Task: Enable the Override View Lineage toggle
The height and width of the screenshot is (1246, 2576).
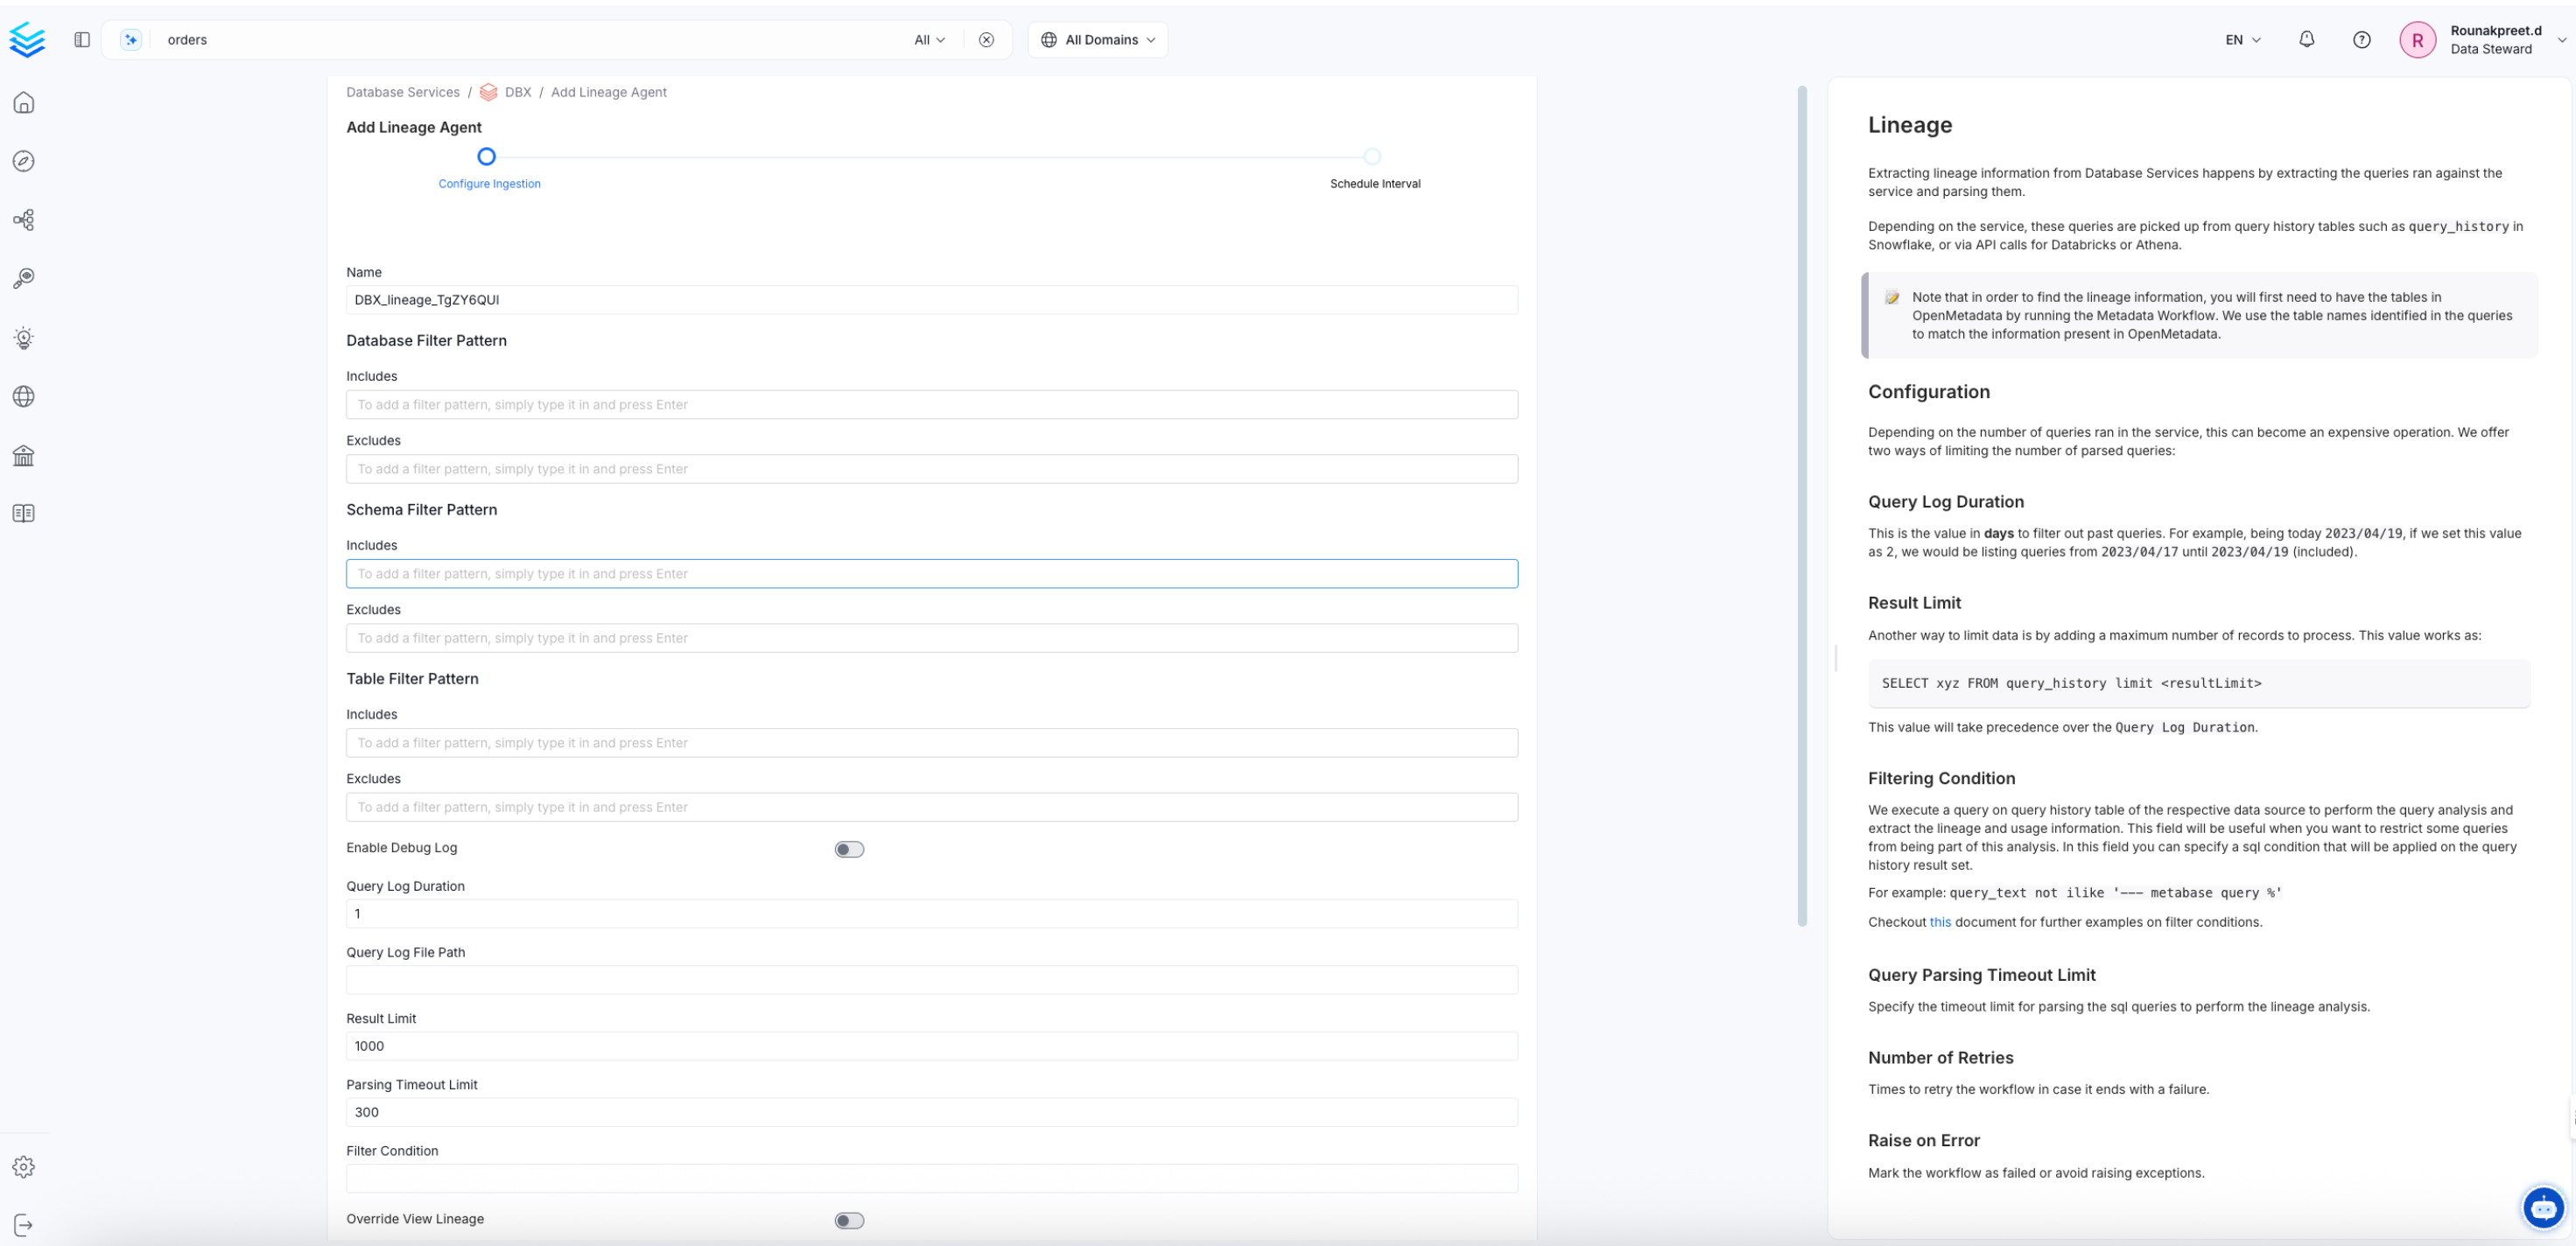Action: pyautogui.click(x=849, y=1220)
